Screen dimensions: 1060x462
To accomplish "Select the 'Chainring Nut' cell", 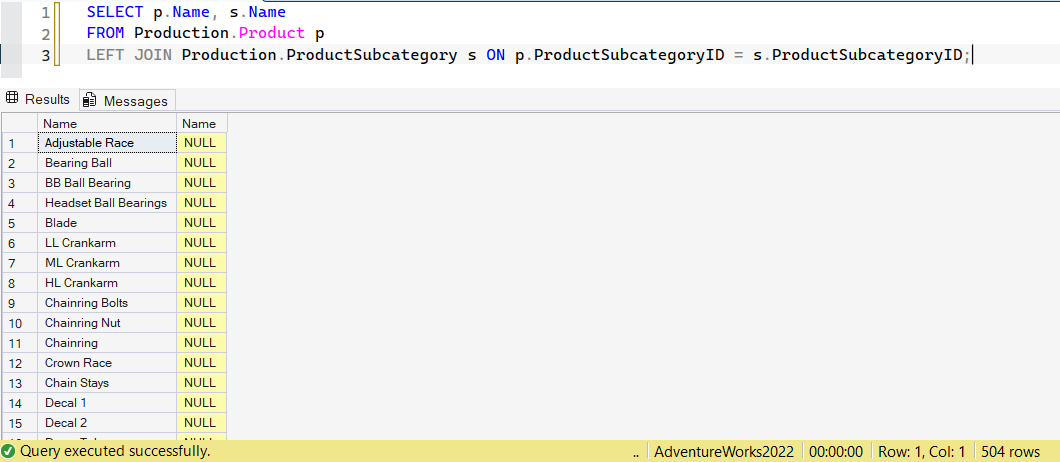I will [x=107, y=323].
